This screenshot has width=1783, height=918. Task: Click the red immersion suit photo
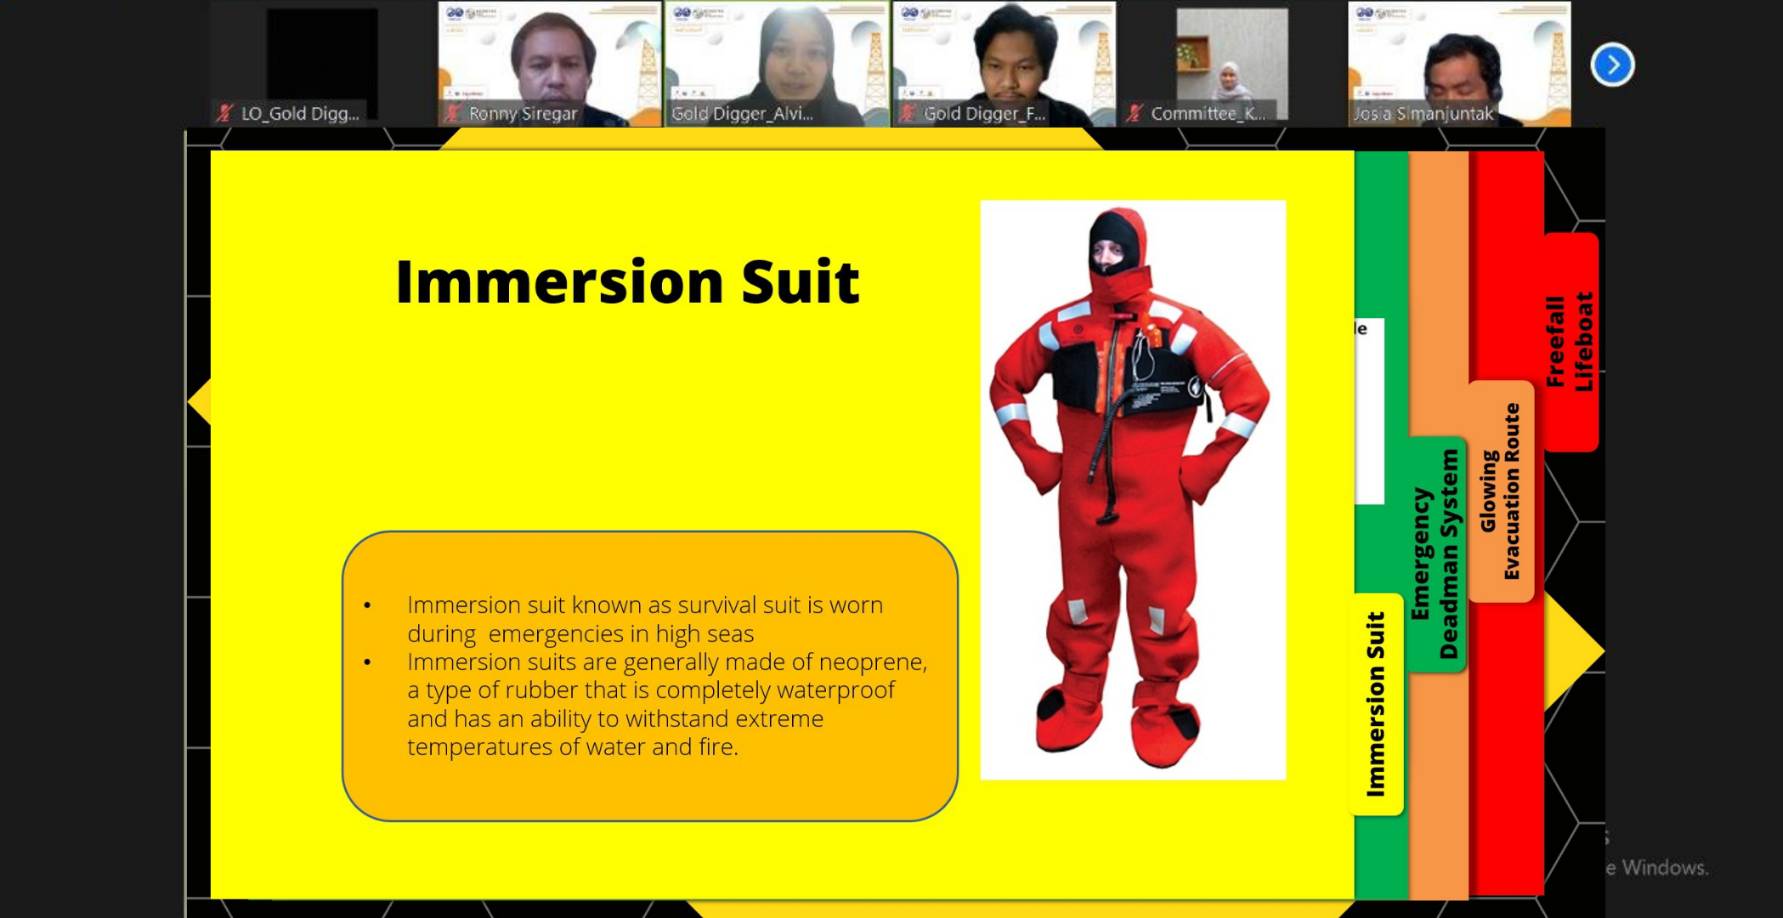(x=1132, y=489)
